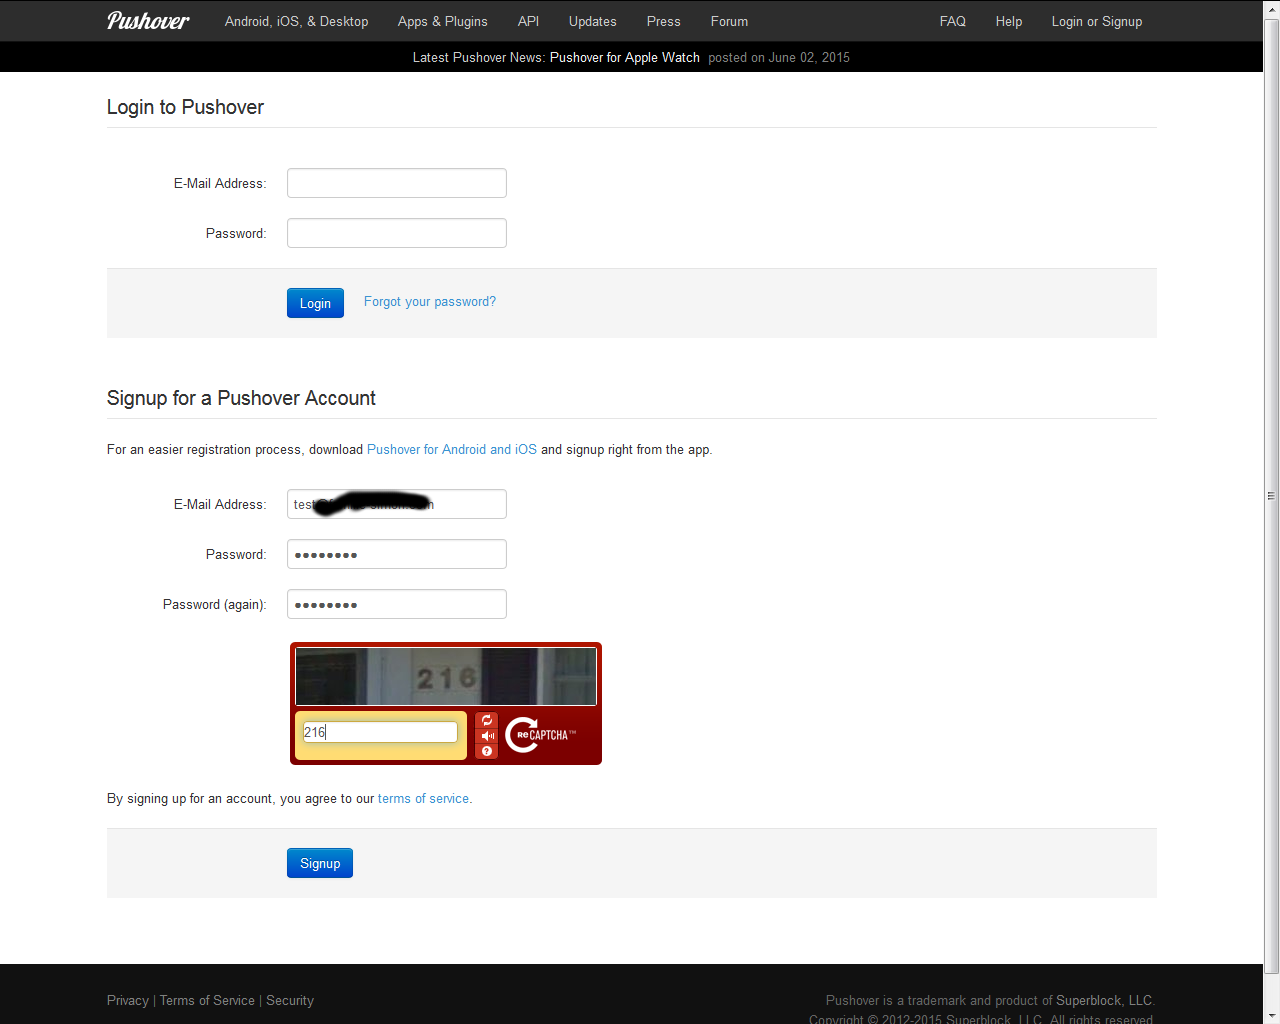Click the Login to Pushover heading
This screenshot has height=1024, width=1280.
click(x=185, y=107)
